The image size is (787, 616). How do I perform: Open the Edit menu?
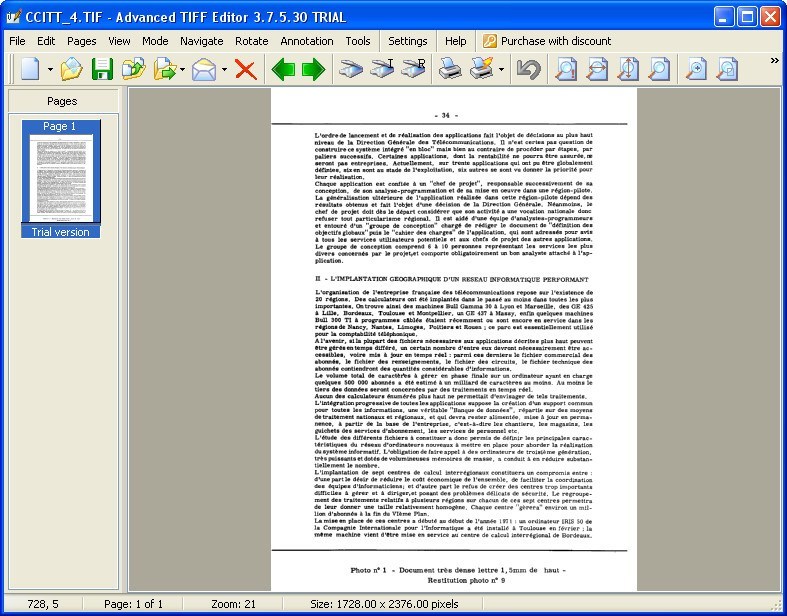pos(46,41)
